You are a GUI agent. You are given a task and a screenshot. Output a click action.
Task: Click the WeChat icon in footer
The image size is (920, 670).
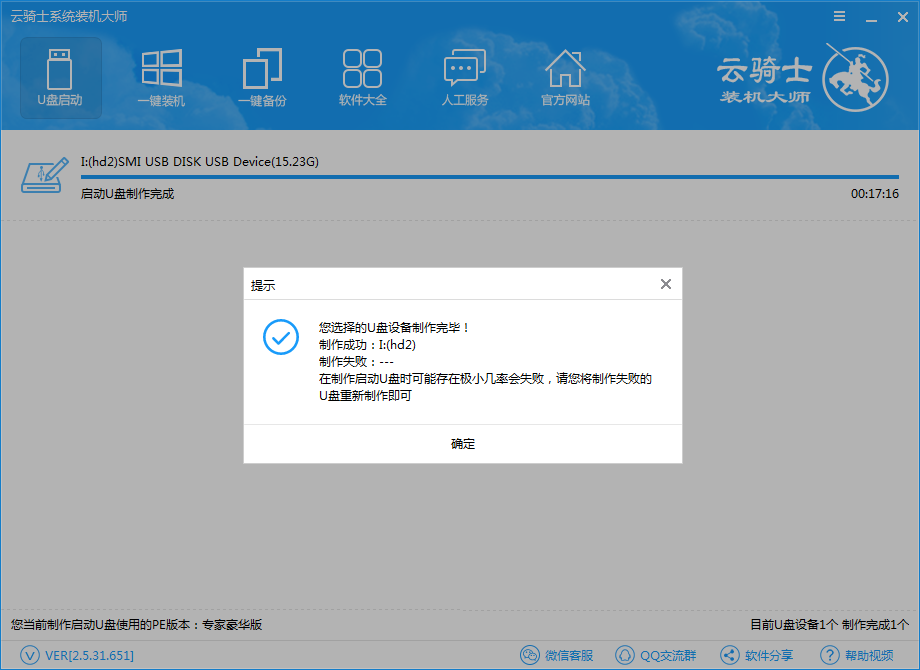pos(530,655)
